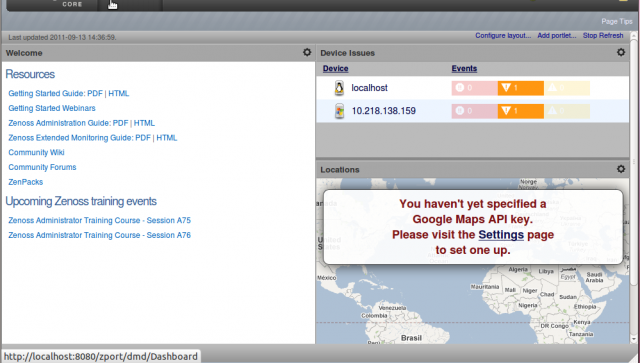
Task: Select localhost's red critical event count
Action: pyautogui.click(x=474, y=88)
